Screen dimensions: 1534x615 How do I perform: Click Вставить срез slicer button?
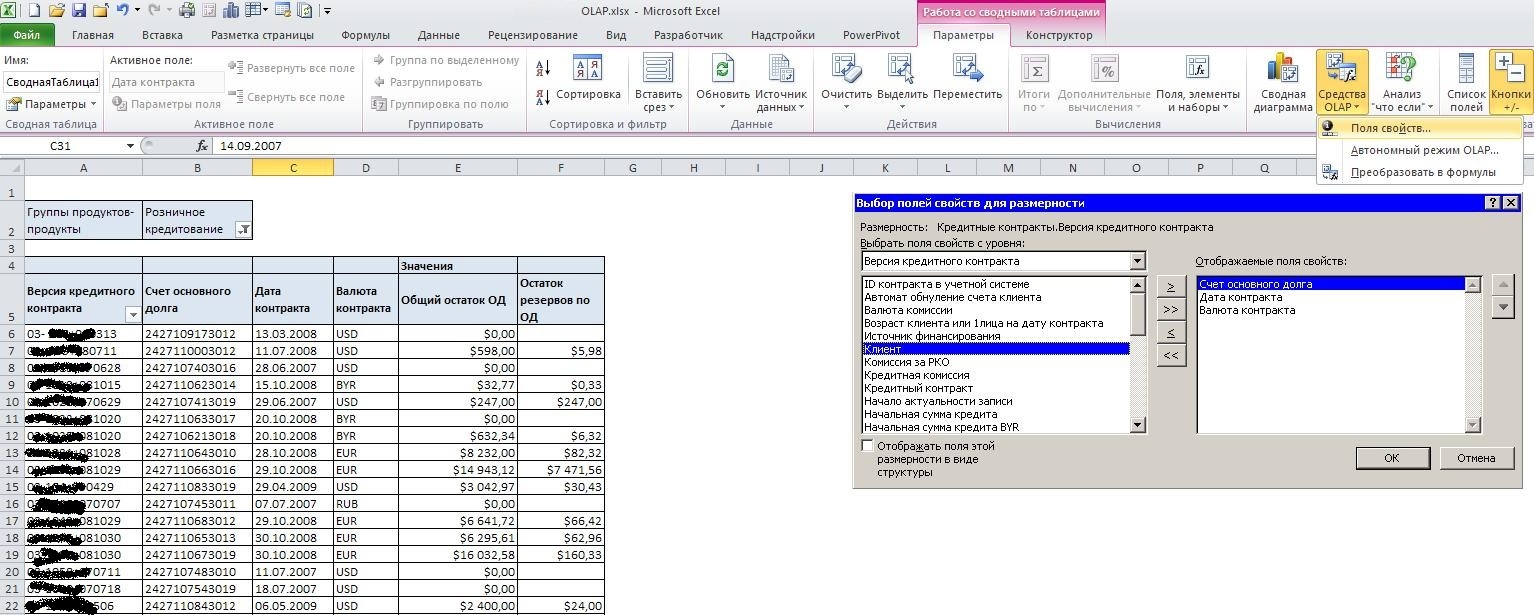(658, 83)
